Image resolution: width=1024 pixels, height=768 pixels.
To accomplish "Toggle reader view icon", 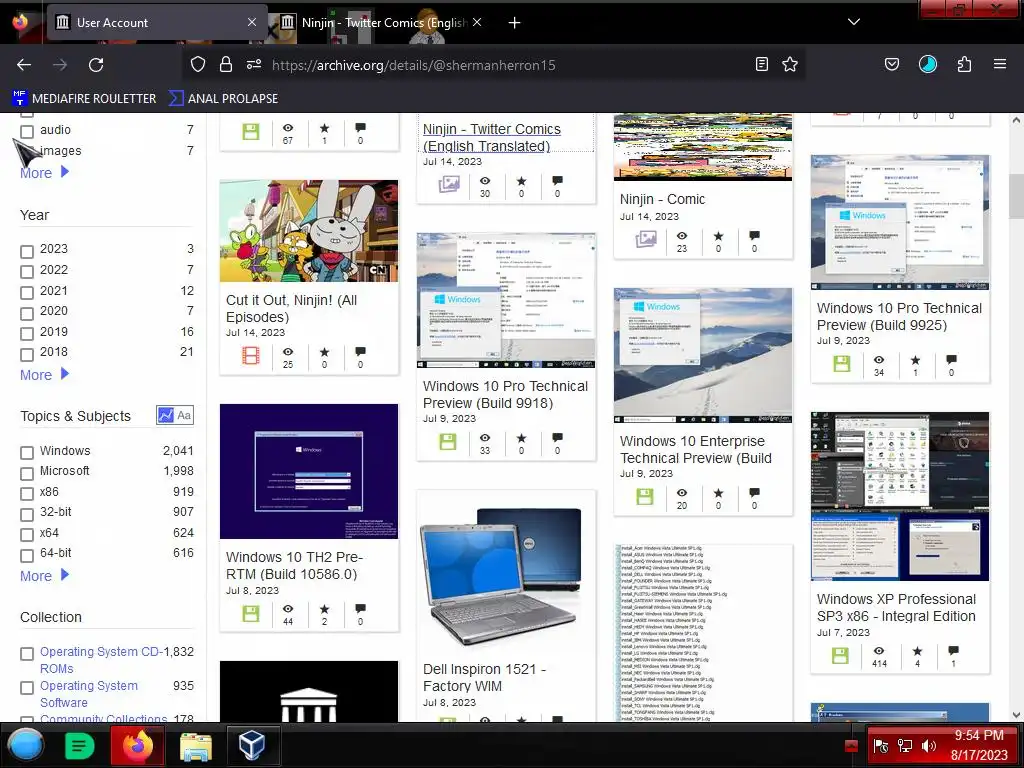I will pyautogui.click(x=761, y=64).
